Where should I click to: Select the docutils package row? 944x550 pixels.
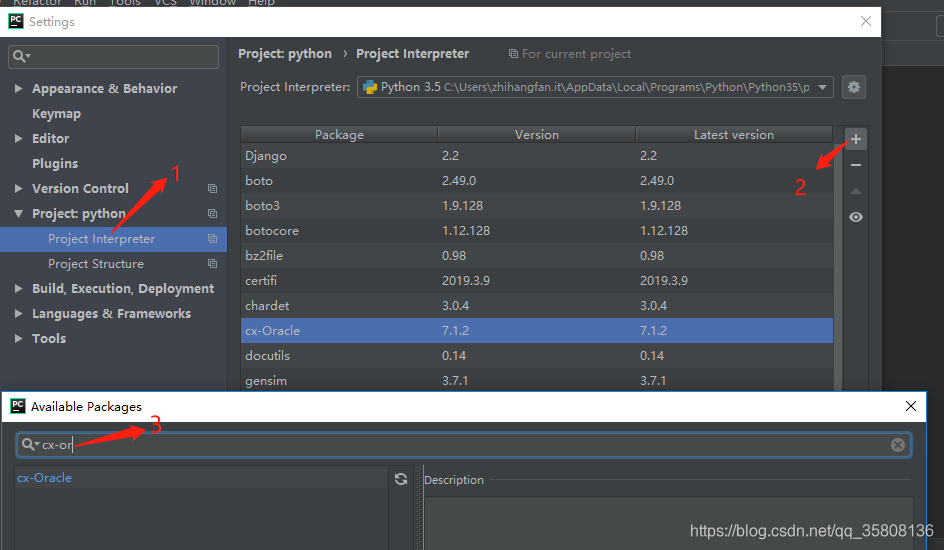(x=536, y=356)
